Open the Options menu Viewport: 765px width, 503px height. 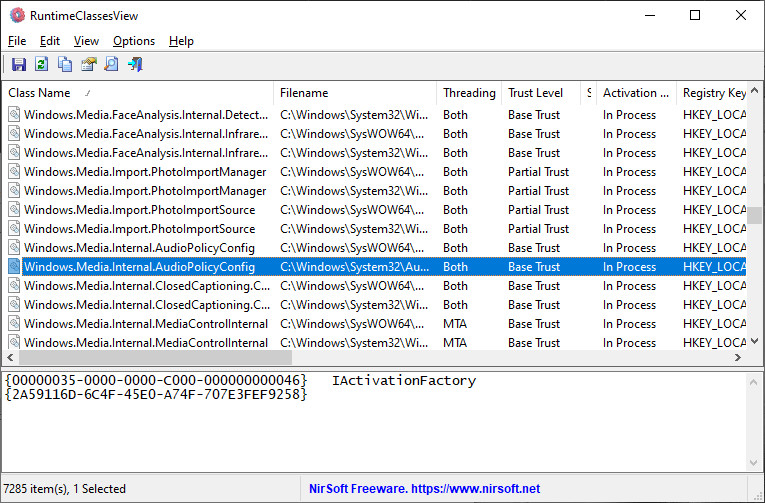(x=134, y=41)
